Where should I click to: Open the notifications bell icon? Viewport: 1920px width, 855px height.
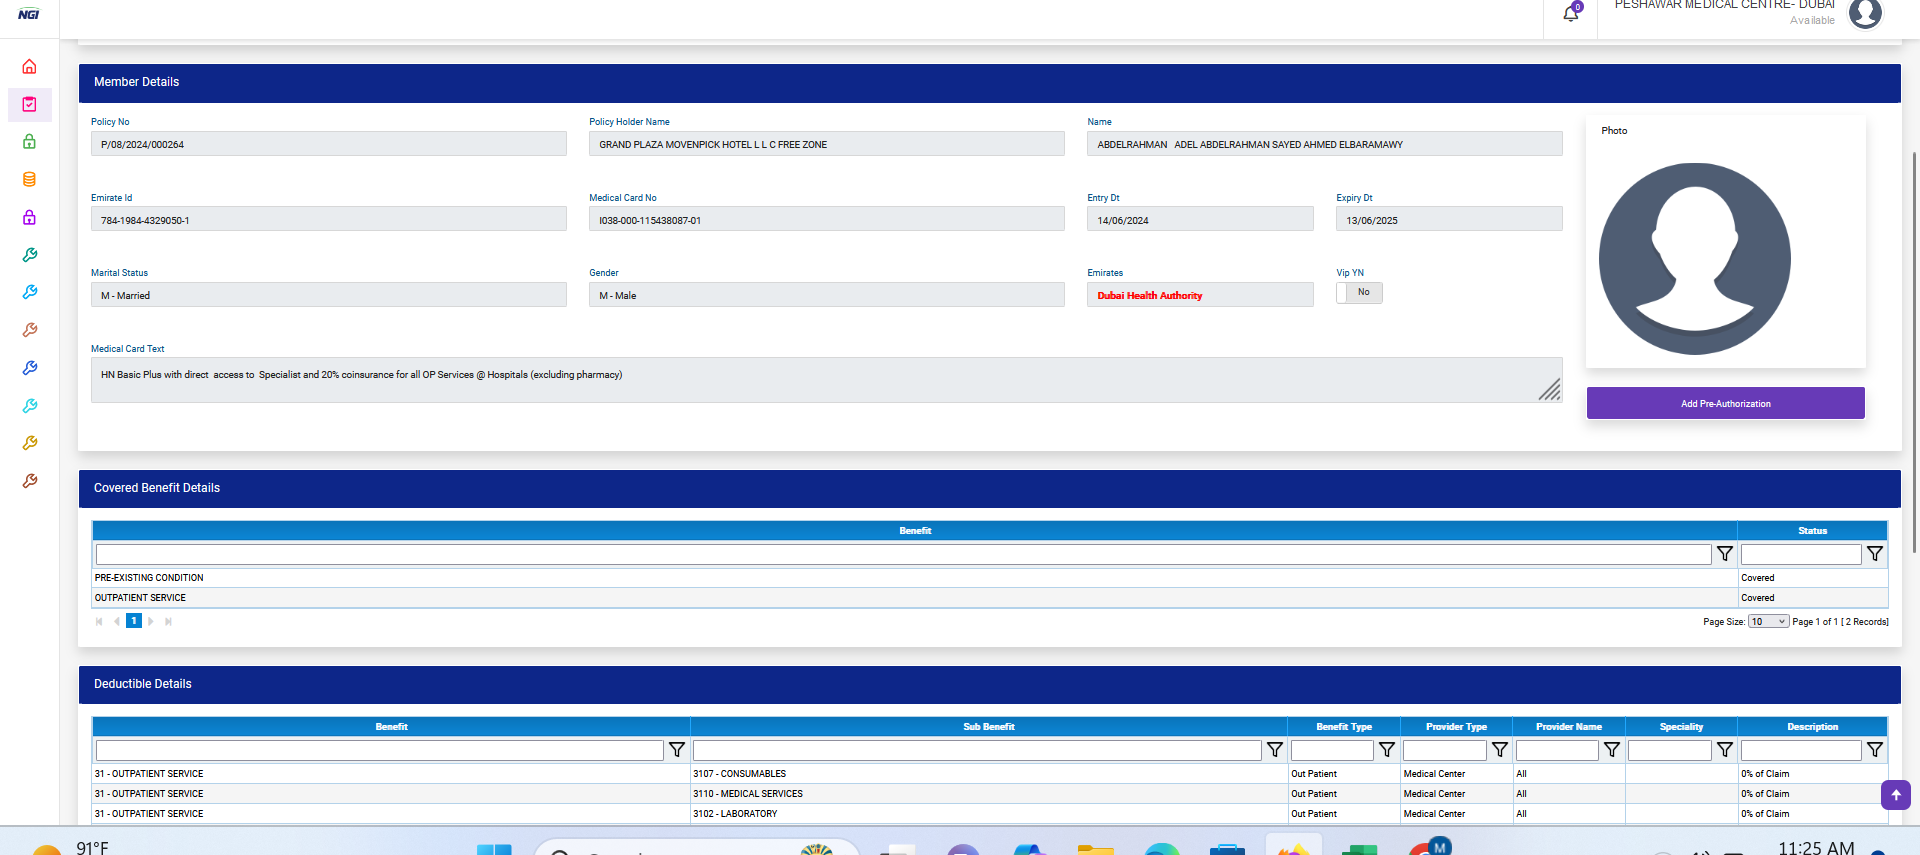pyautogui.click(x=1570, y=14)
